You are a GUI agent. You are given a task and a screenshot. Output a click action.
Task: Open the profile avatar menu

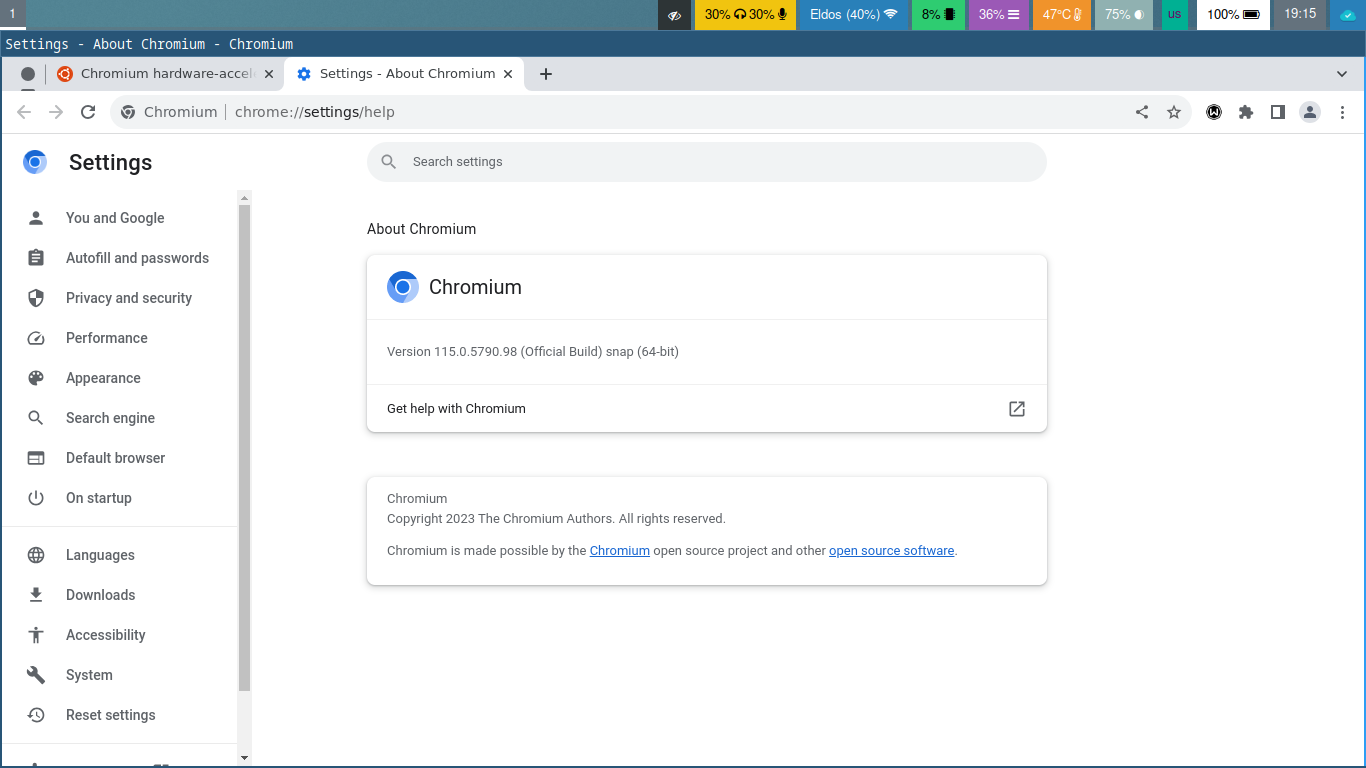click(x=1310, y=112)
